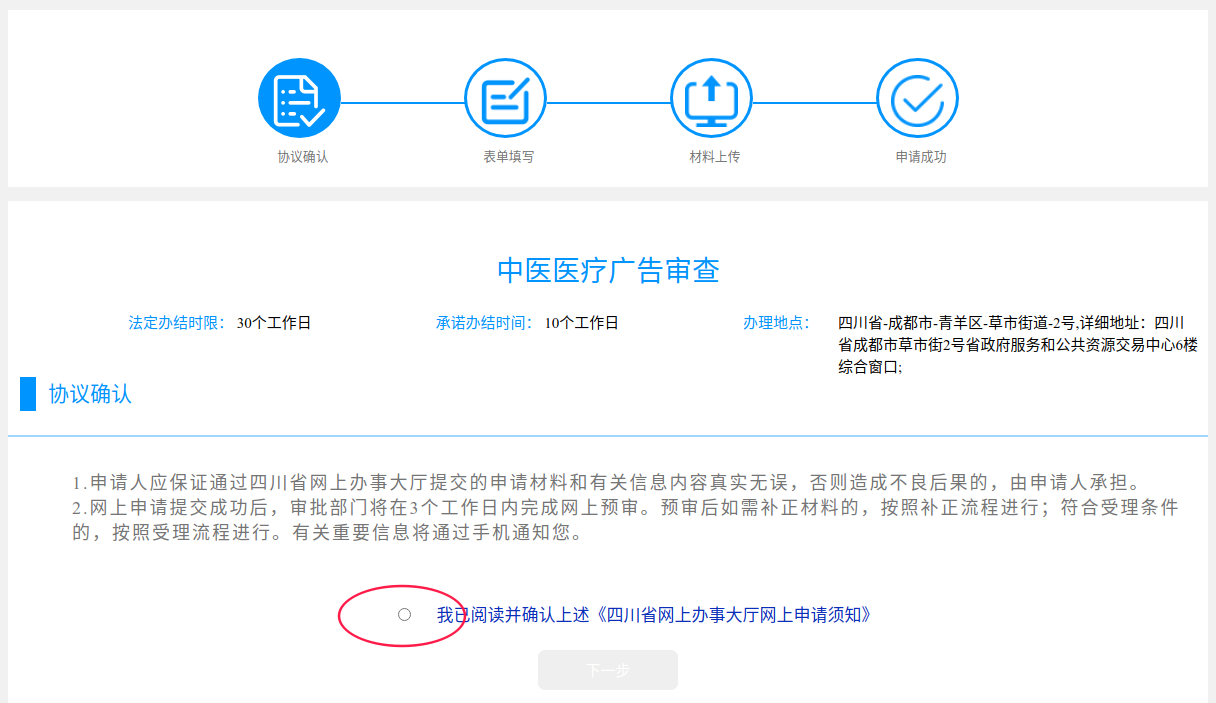Click the blue bar beside 协议确认 heading
This screenshot has height=703, width=1216.
(x=28, y=394)
